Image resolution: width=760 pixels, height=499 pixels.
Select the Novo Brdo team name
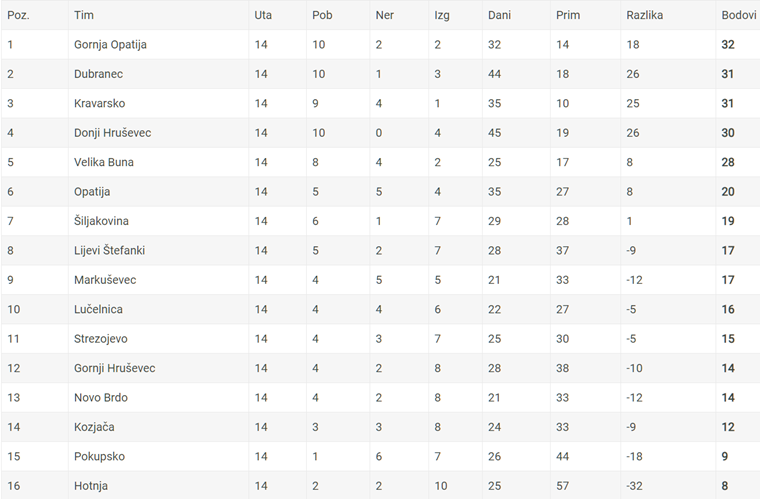(x=101, y=398)
